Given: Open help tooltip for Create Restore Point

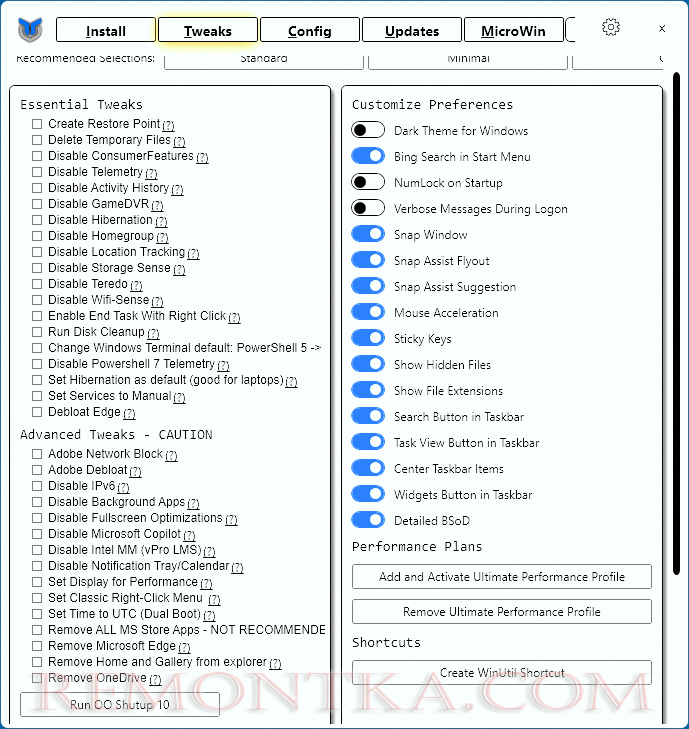Looking at the screenshot, I should tap(168, 125).
